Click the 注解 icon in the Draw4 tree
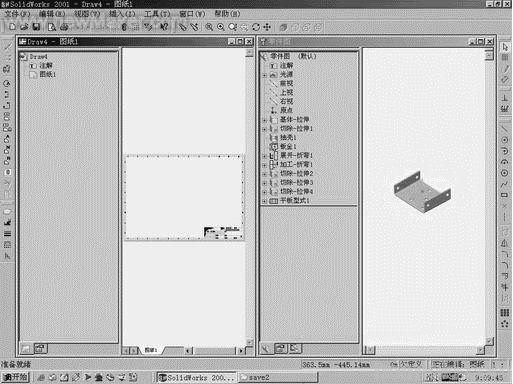This screenshot has width=513, height=384. pos(33,66)
